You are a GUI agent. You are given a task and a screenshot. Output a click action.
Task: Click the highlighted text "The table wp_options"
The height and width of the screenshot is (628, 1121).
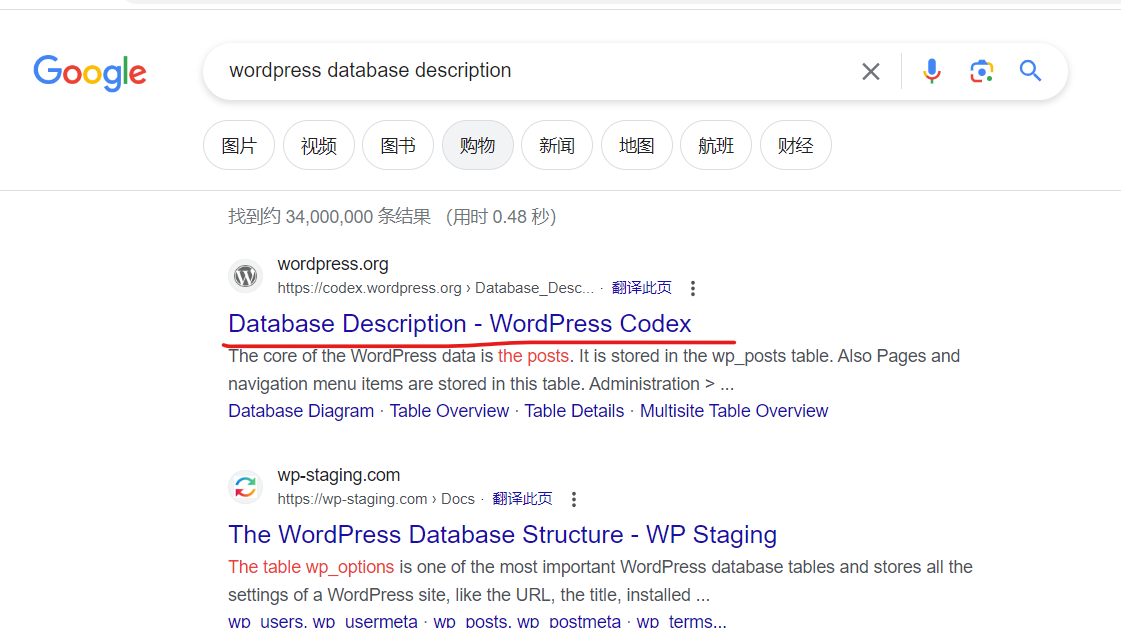click(x=311, y=567)
